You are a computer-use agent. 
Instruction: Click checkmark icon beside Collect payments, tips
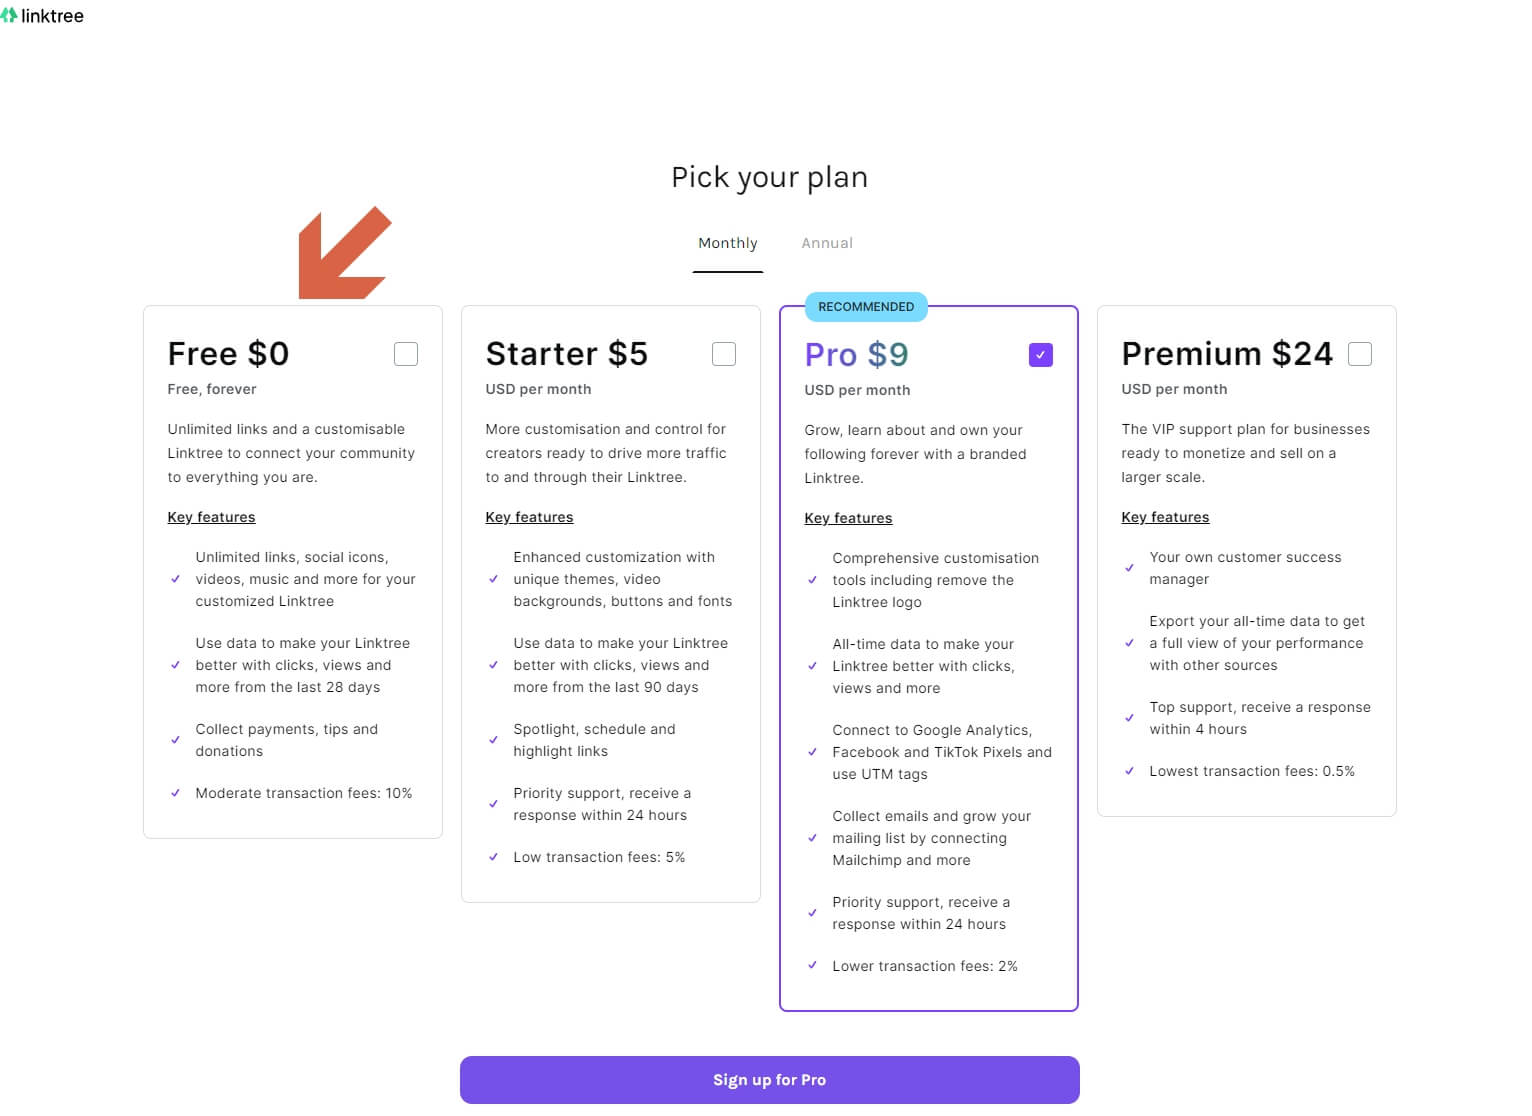176,740
